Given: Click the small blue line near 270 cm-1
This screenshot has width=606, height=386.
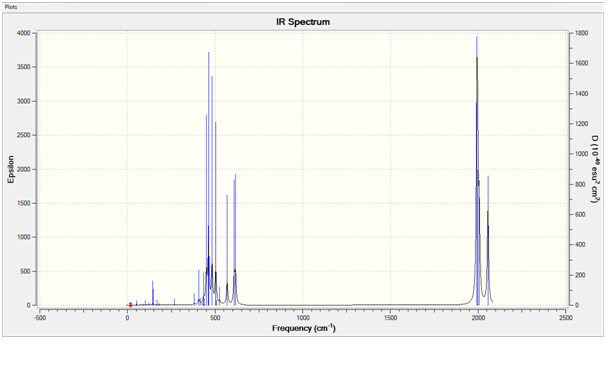Looking at the screenshot, I should (174, 302).
